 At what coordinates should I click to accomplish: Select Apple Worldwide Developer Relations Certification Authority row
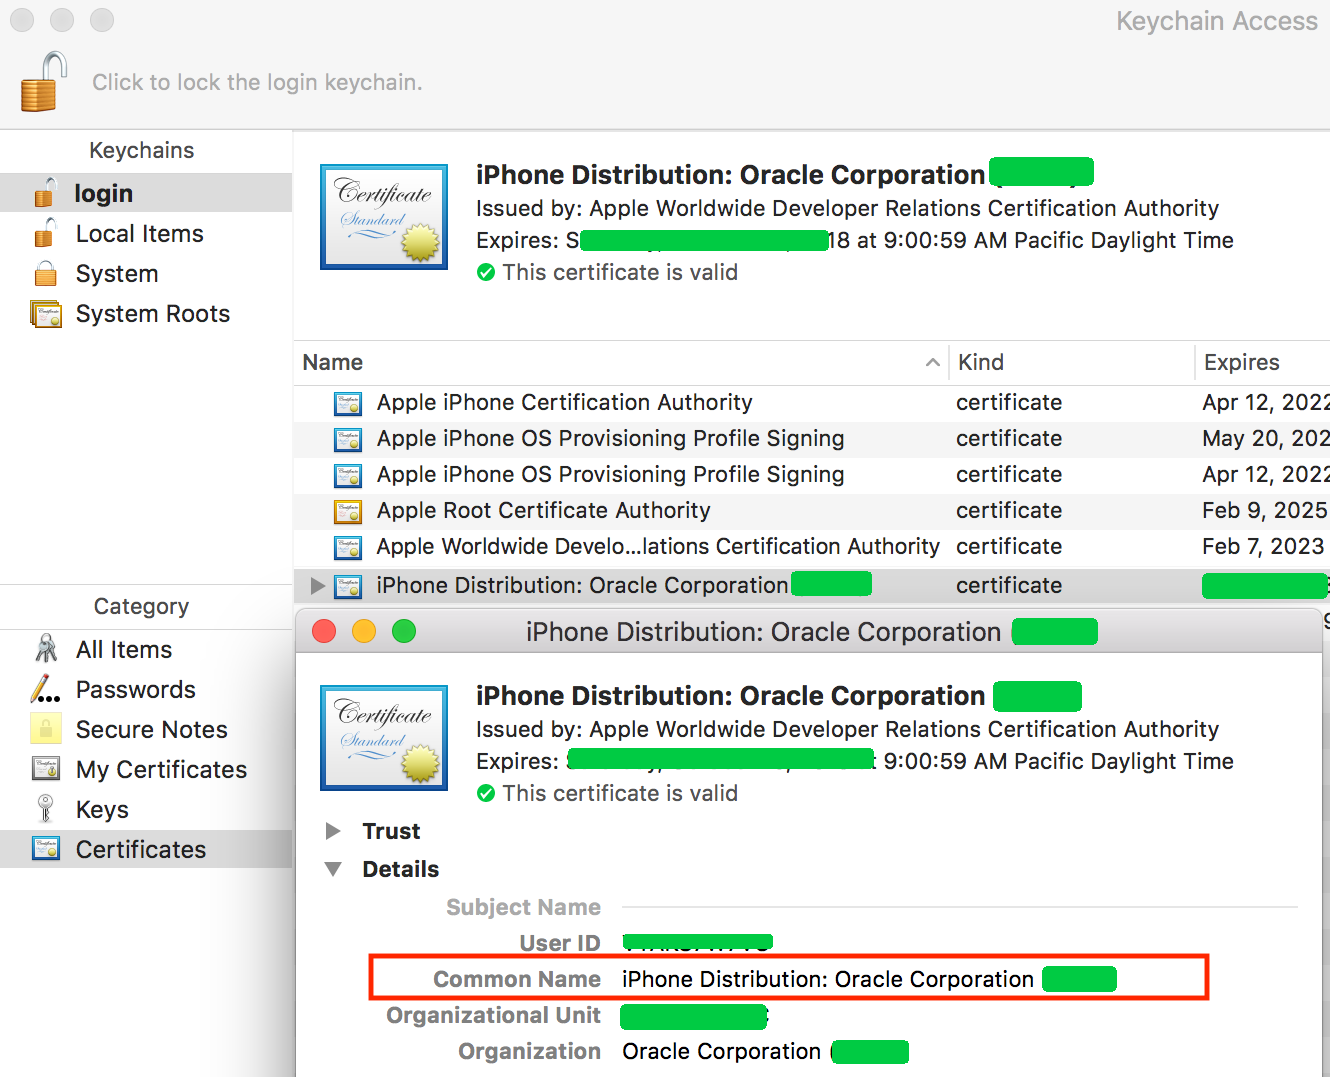pos(812,547)
